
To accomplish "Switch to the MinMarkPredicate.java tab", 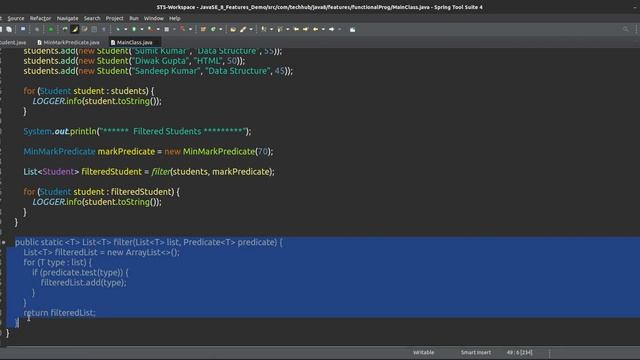I will tap(69, 42).
